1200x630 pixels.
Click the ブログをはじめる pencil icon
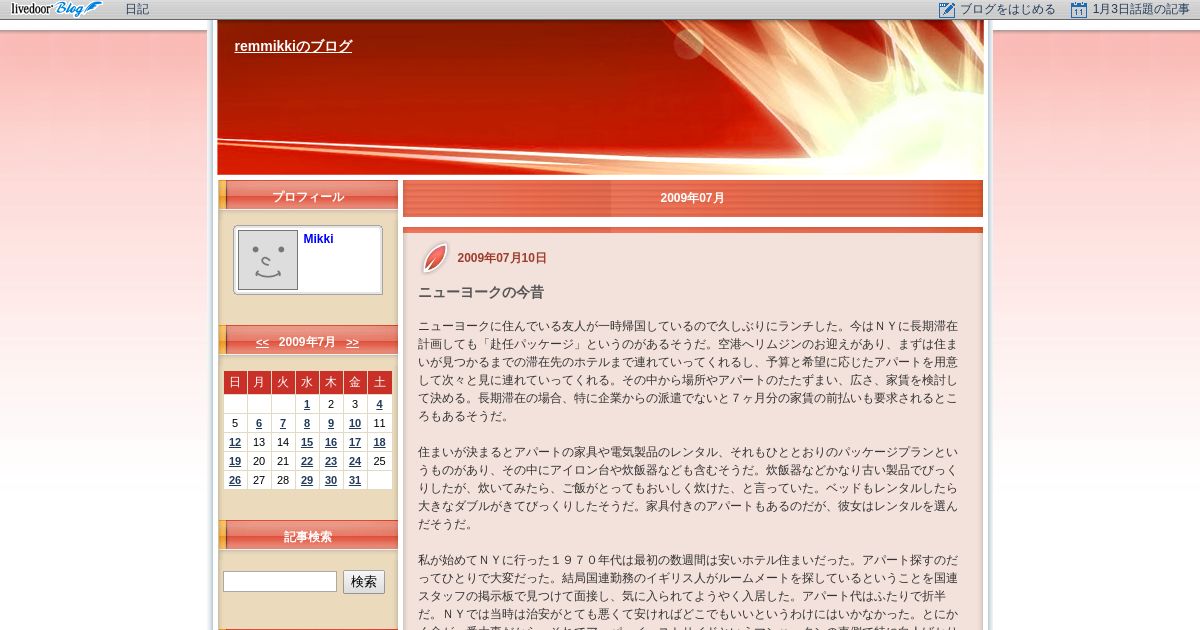point(947,9)
